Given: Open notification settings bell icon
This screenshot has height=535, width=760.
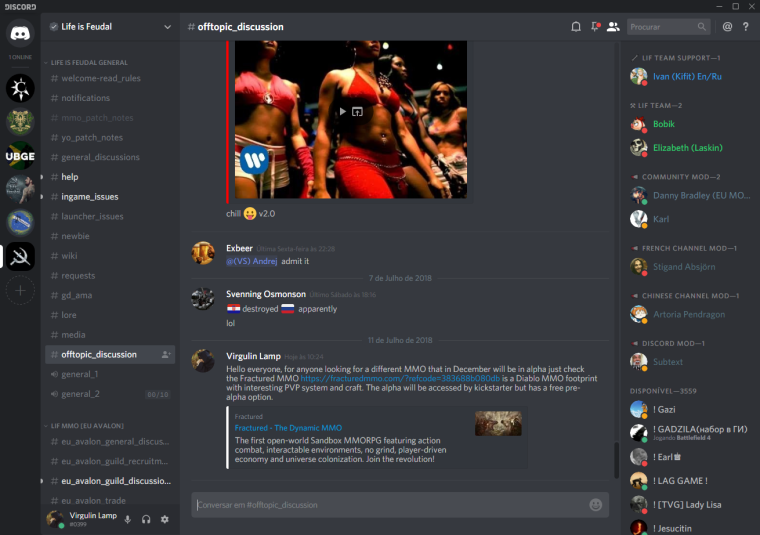Looking at the screenshot, I should (x=576, y=27).
